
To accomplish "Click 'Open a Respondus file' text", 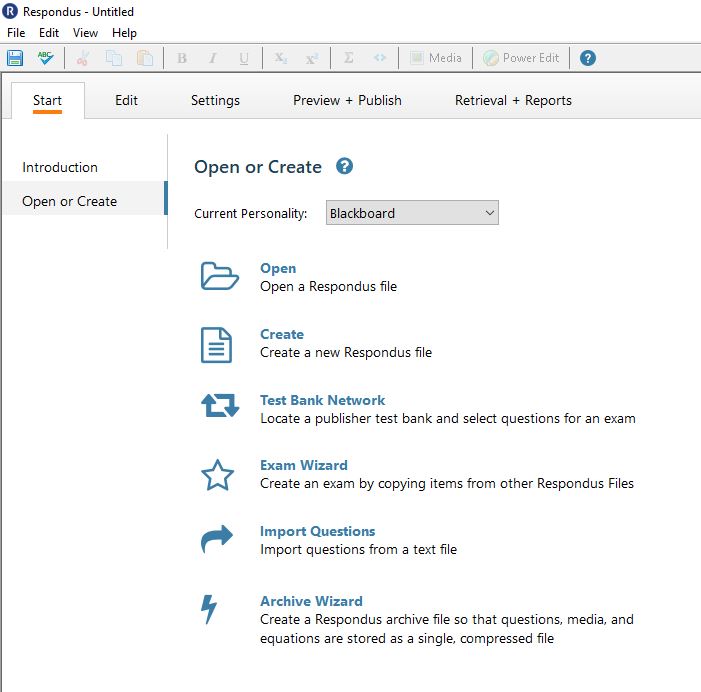I will pos(329,286).
